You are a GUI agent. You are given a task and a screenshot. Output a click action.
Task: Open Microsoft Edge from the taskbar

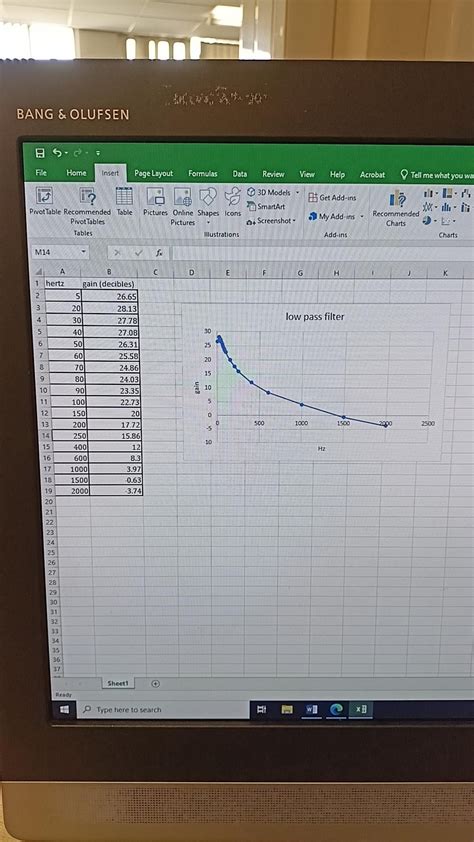[x=337, y=709]
